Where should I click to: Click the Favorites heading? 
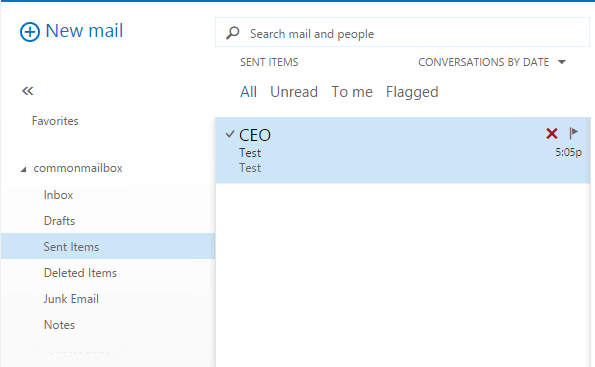tap(55, 121)
